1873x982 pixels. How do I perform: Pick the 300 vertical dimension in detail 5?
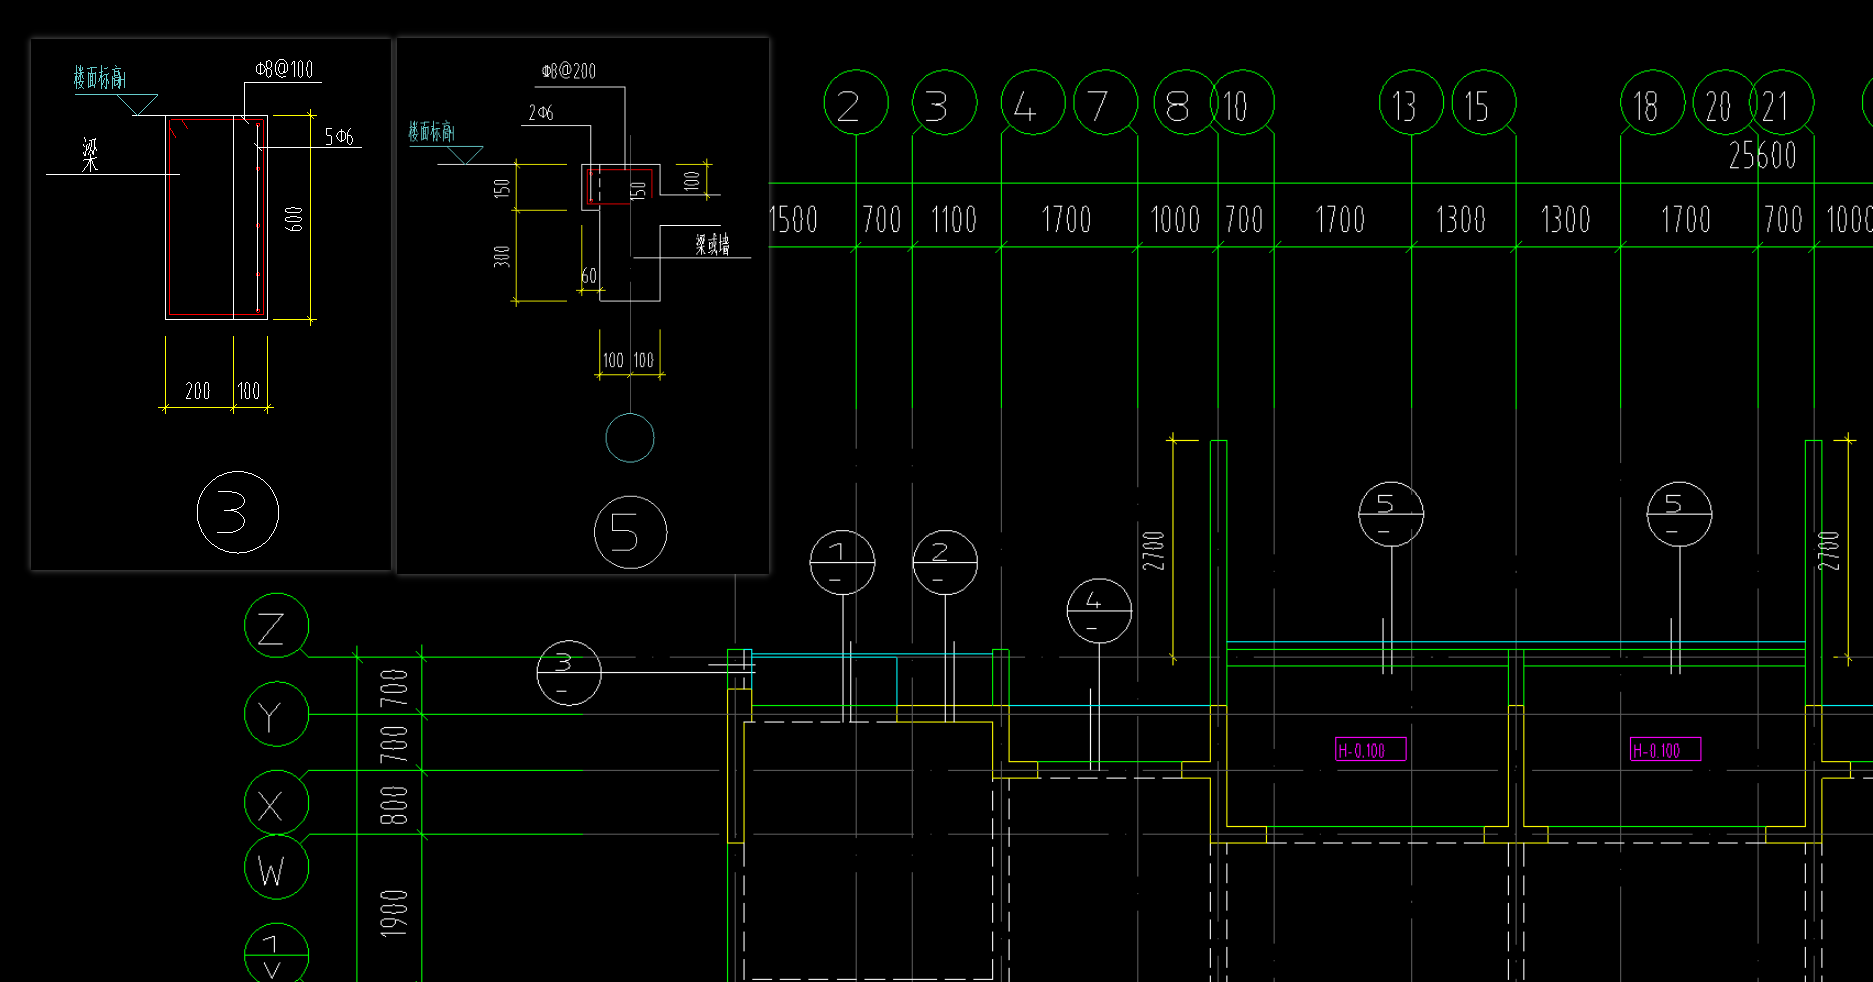click(502, 256)
